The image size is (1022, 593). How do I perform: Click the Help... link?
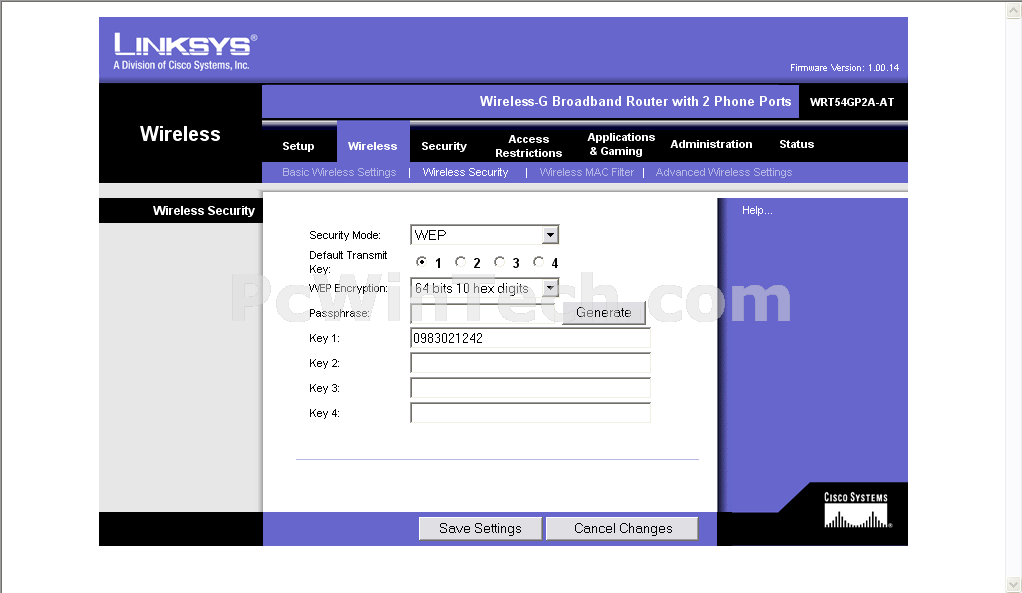(x=757, y=210)
